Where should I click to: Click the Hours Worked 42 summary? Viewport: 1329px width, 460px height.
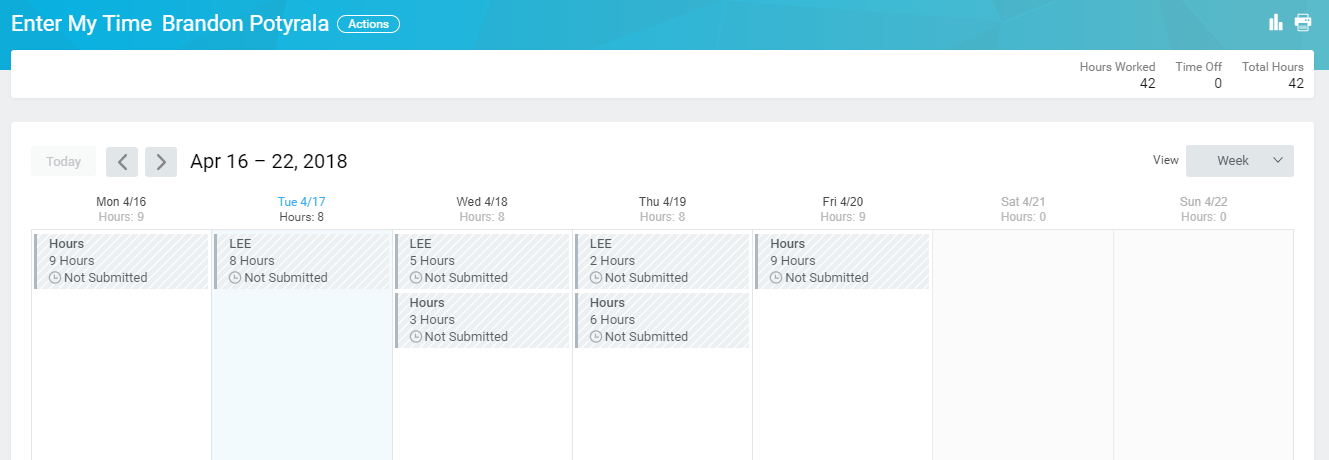[1117, 75]
